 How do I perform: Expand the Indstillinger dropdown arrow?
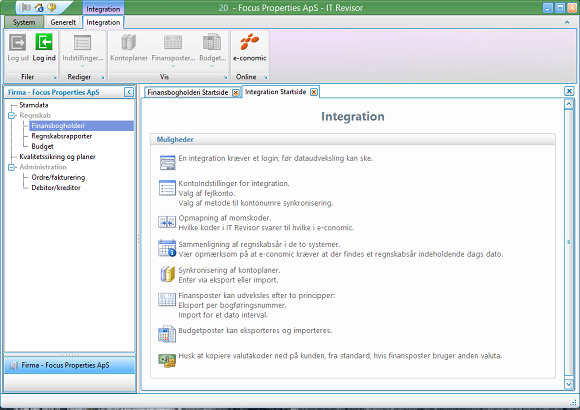point(82,66)
